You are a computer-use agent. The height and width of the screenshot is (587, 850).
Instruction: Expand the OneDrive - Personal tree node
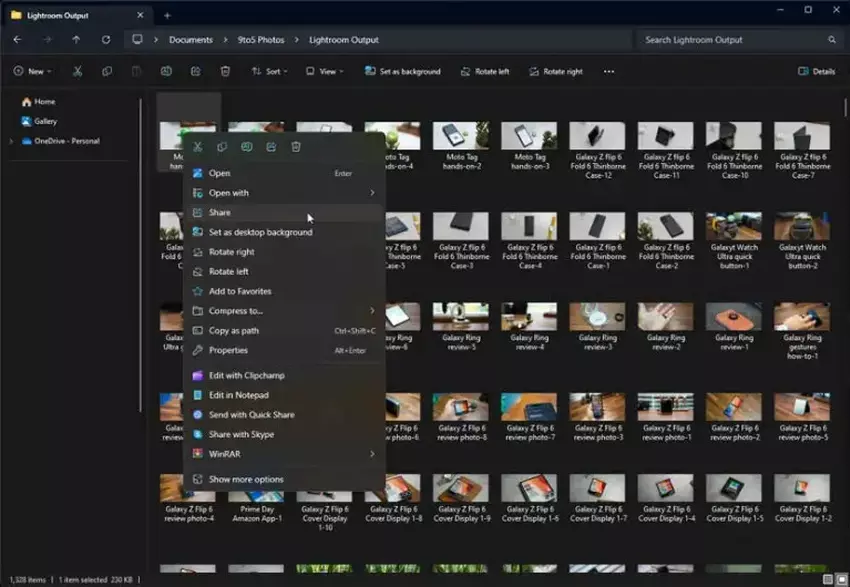pos(11,141)
